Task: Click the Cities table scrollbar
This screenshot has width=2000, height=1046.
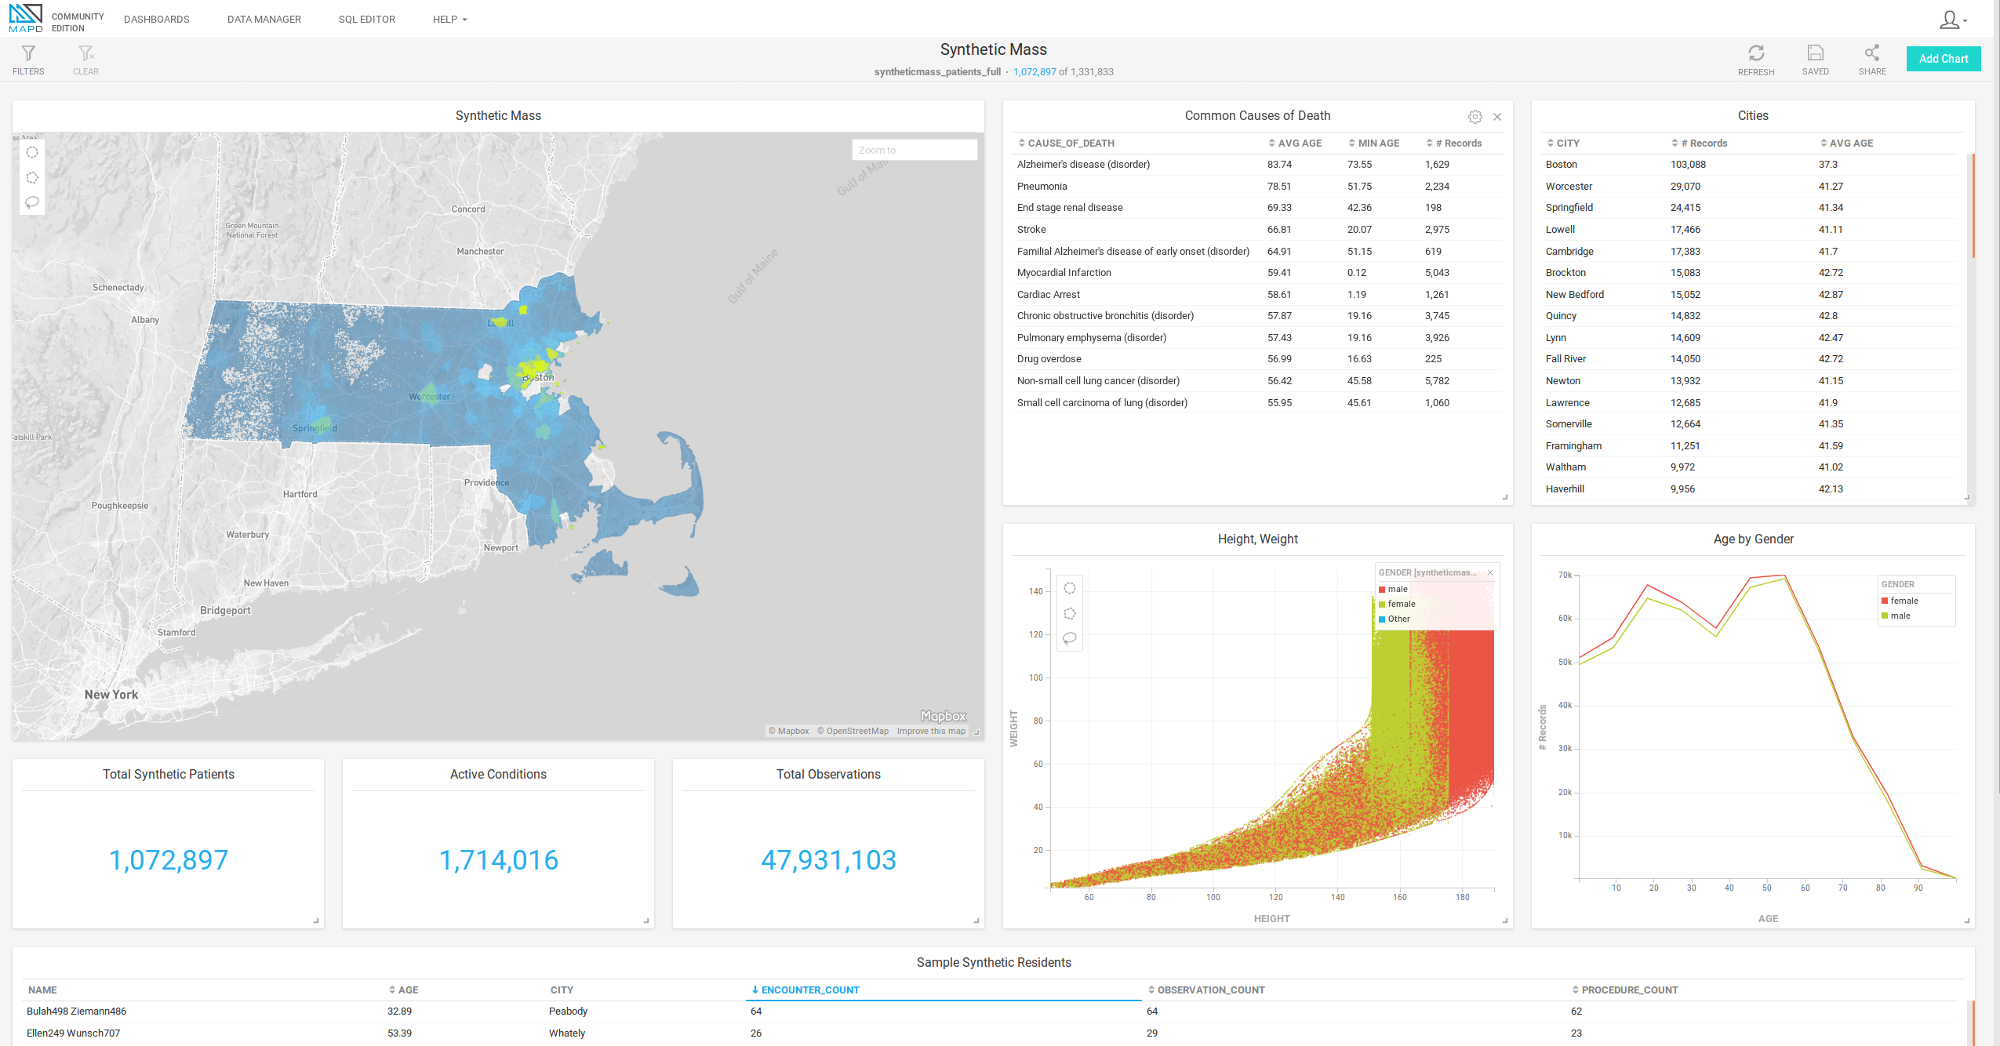Action: (1972, 205)
